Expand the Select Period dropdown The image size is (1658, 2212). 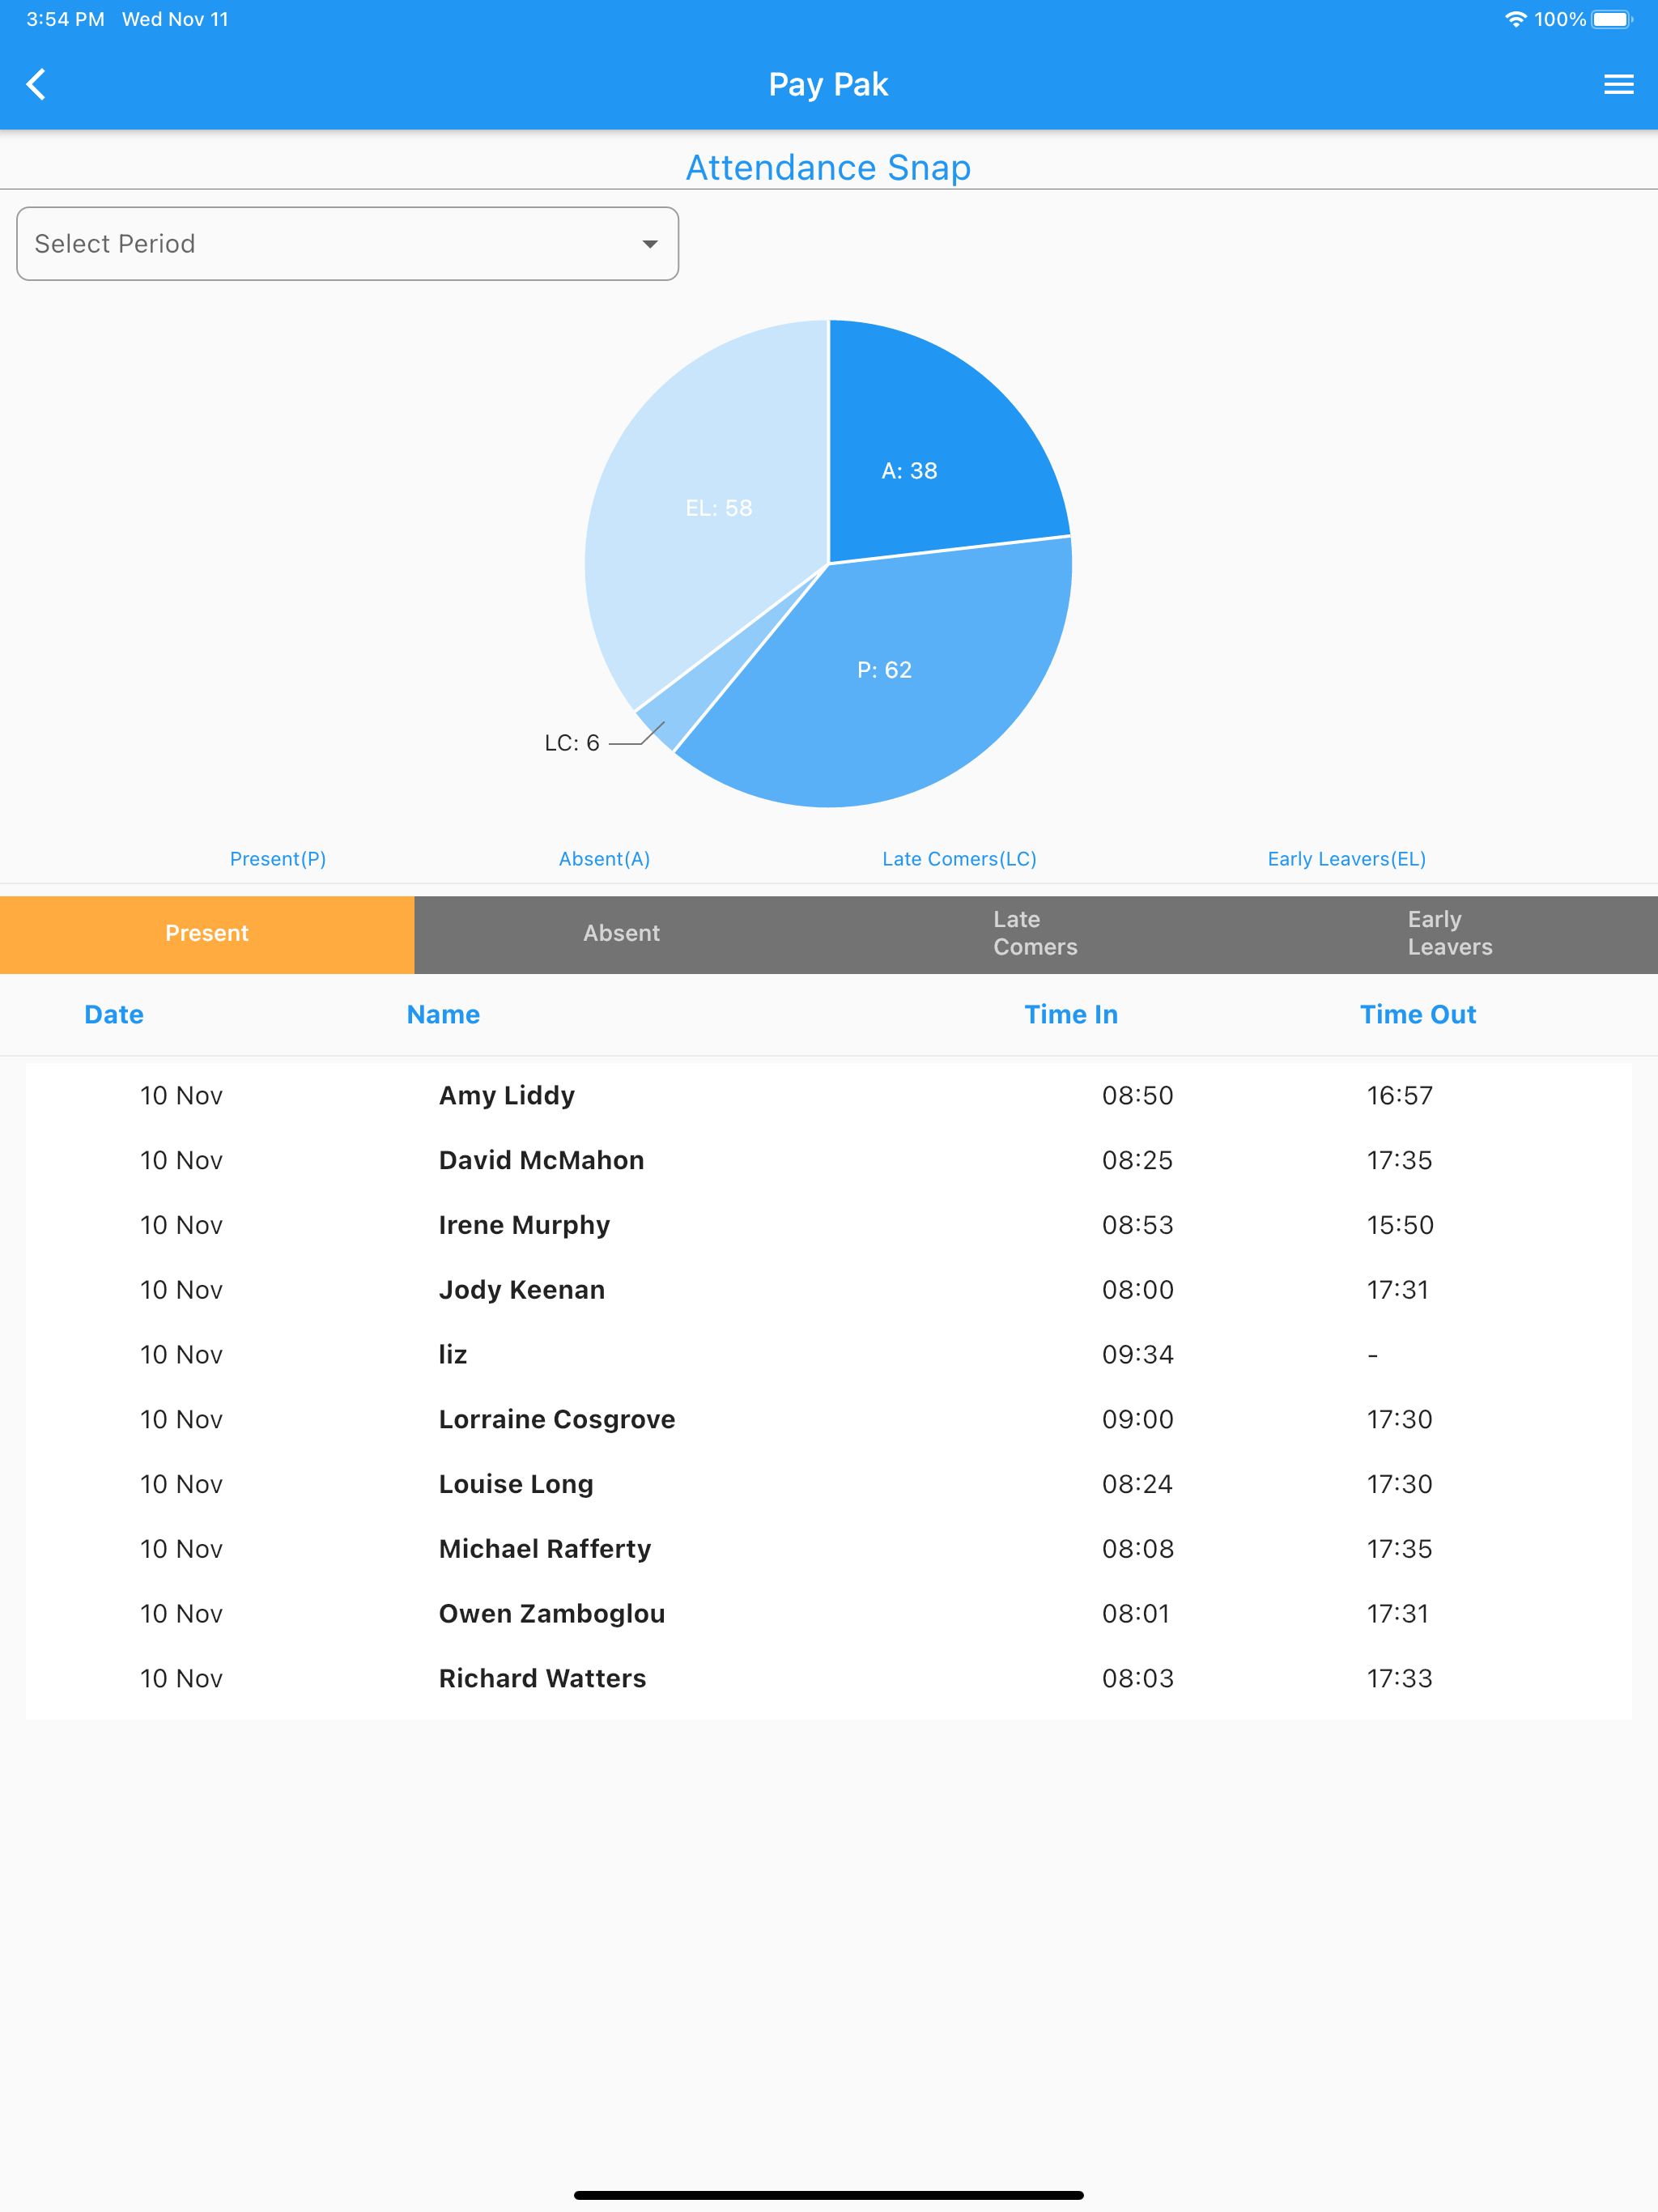pos(347,244)
